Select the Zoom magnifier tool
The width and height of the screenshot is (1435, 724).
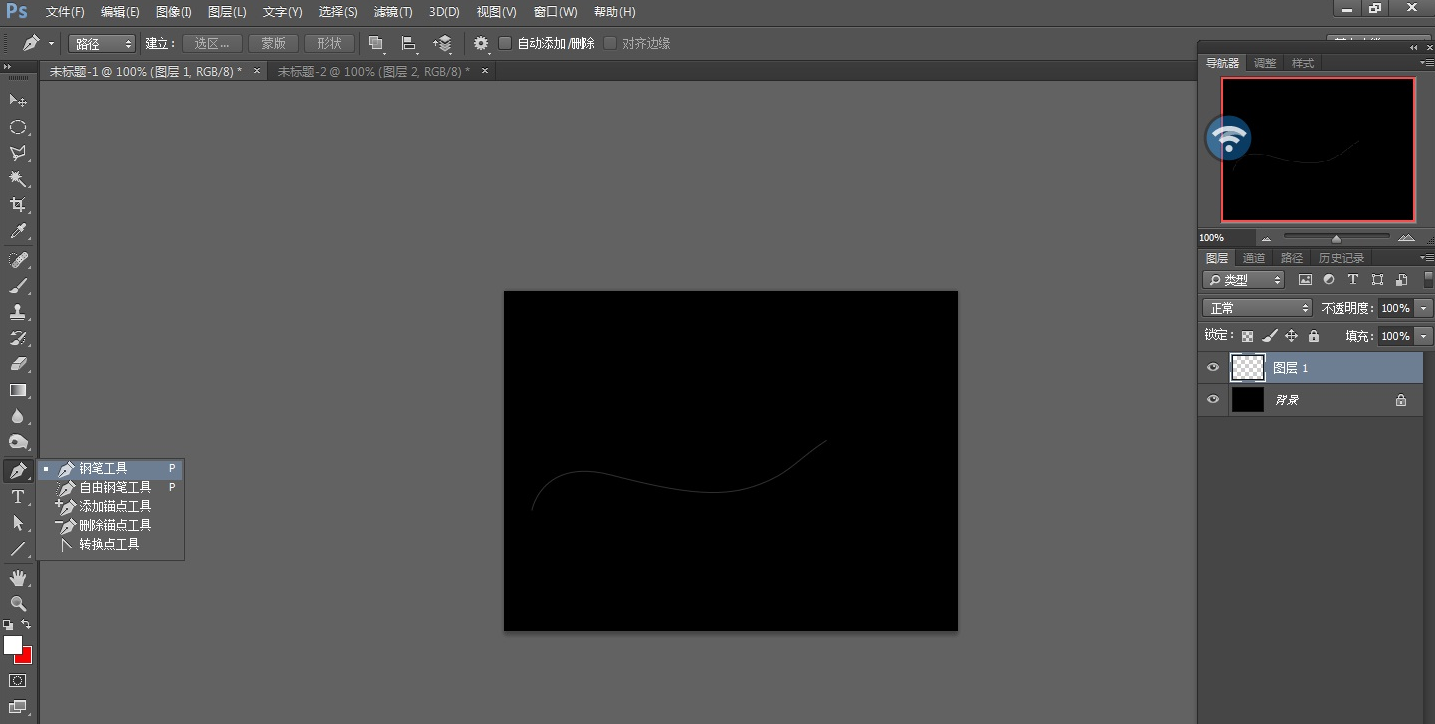click(18, 604)
